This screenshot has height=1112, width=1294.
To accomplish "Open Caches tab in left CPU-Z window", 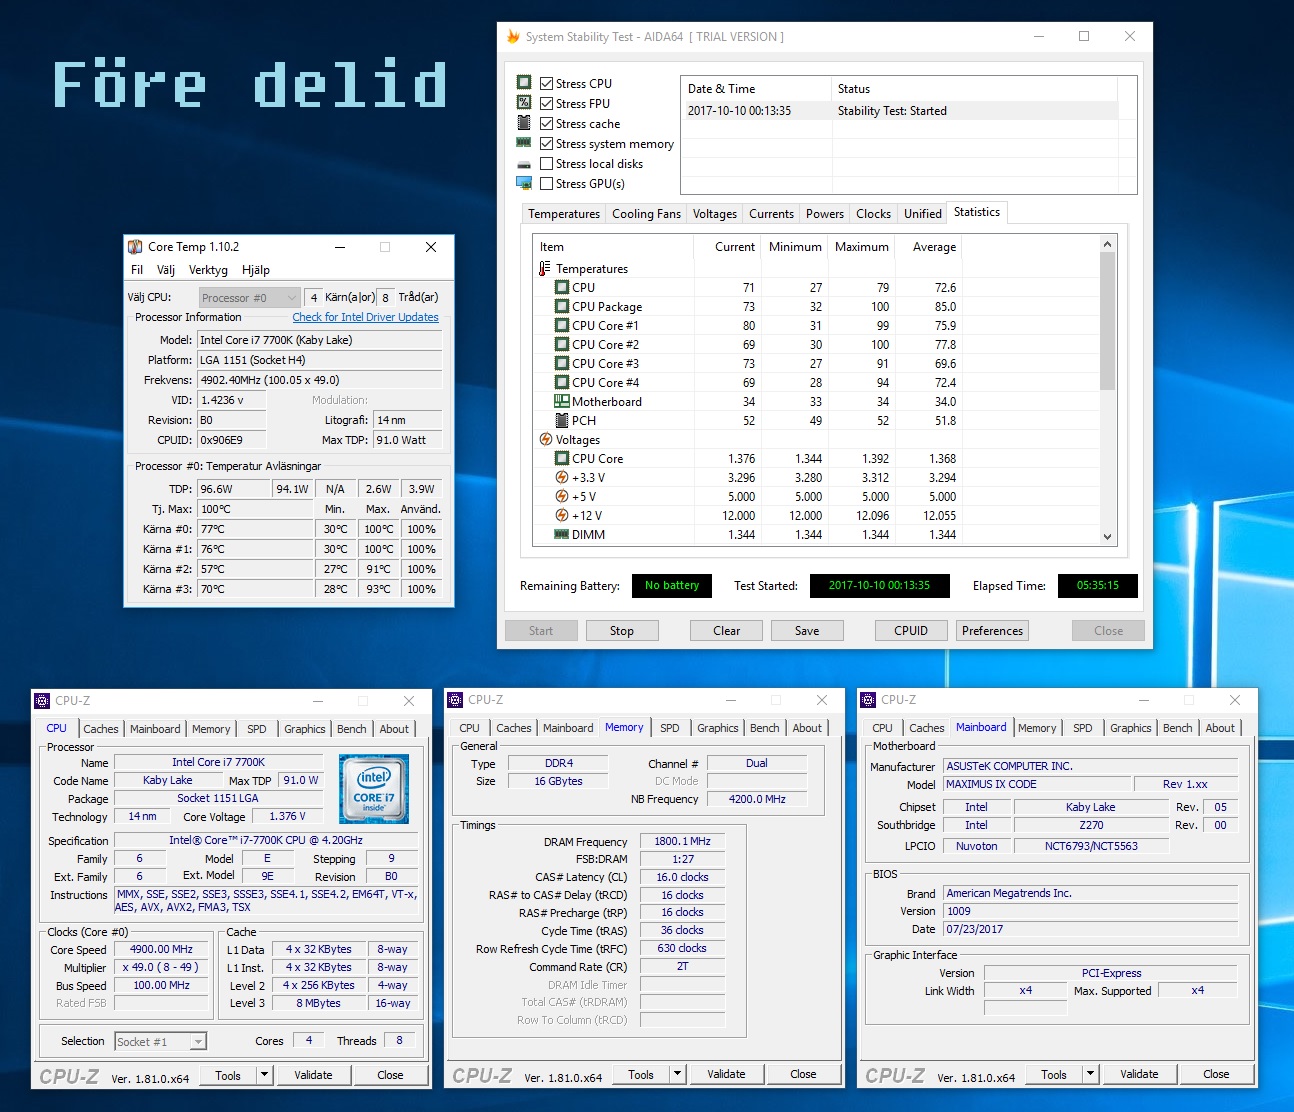I will [x=101, y=729].
